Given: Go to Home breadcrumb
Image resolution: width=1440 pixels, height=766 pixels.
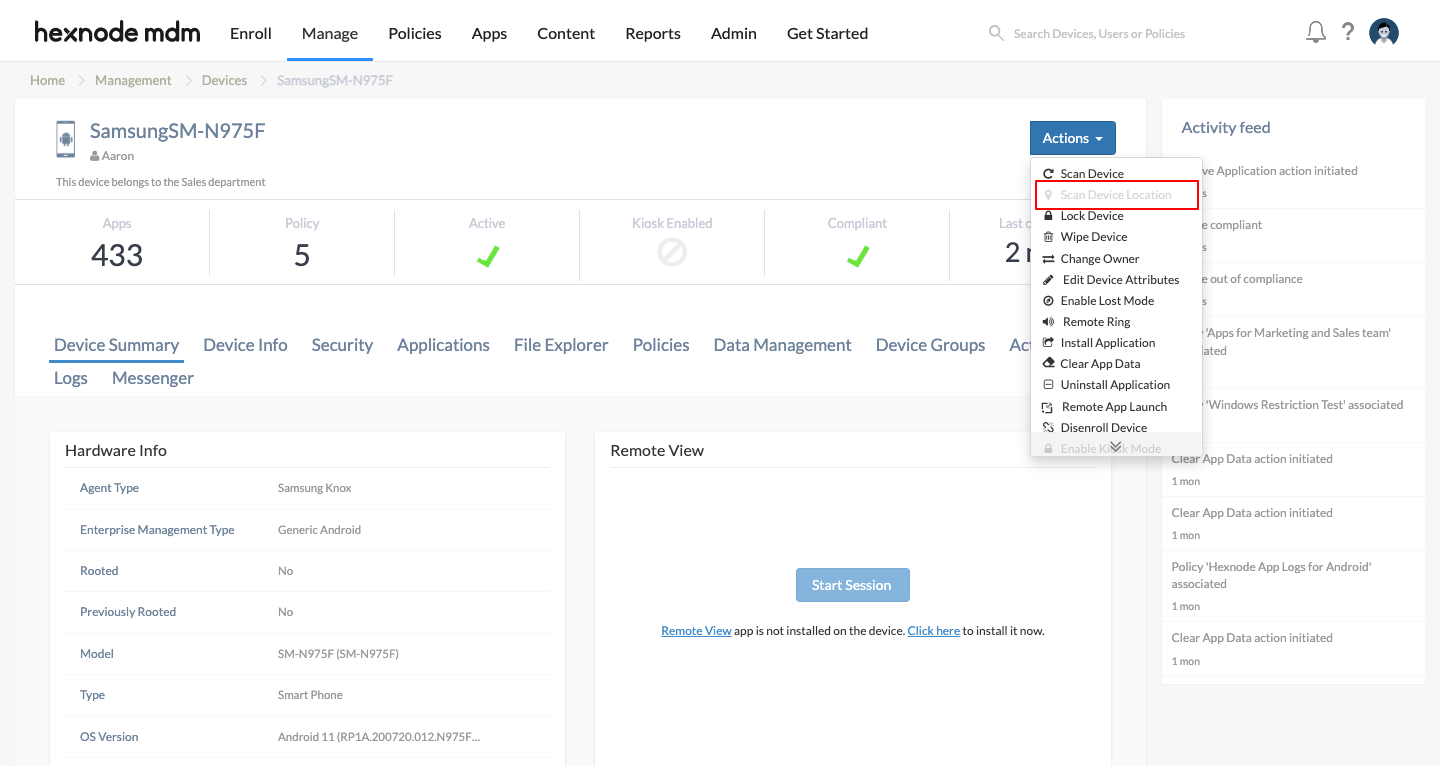Looking at the screenshot, I should [47, 80].
